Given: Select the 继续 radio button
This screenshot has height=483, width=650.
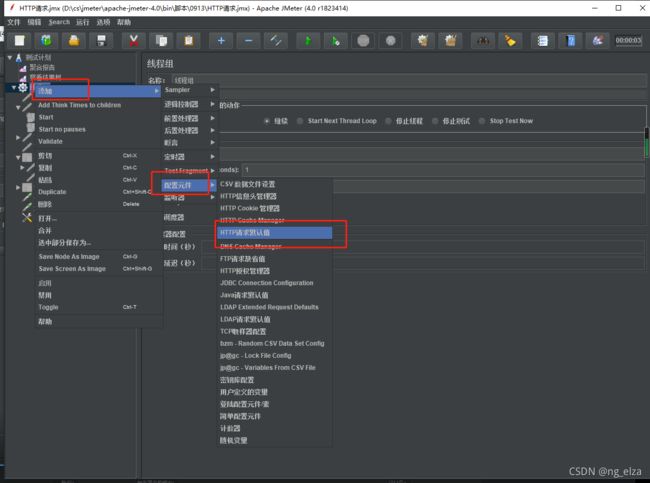Looking at the screenshot, I should [267, 121].
